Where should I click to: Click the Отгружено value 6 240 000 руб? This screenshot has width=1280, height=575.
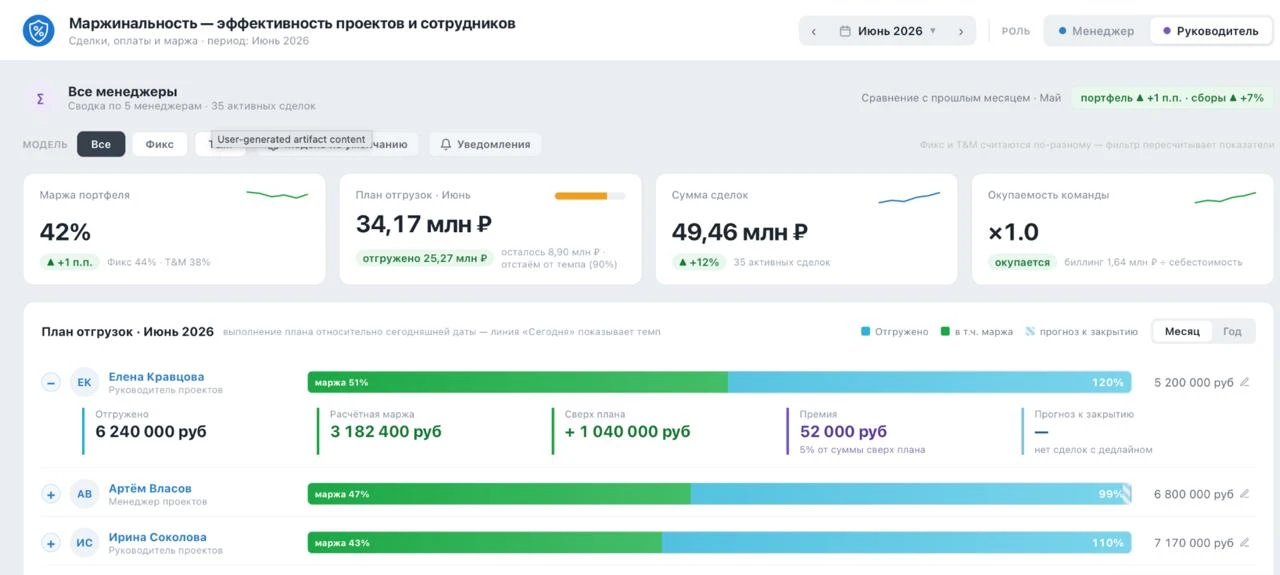pyautogui.click(x=151, y=432)
